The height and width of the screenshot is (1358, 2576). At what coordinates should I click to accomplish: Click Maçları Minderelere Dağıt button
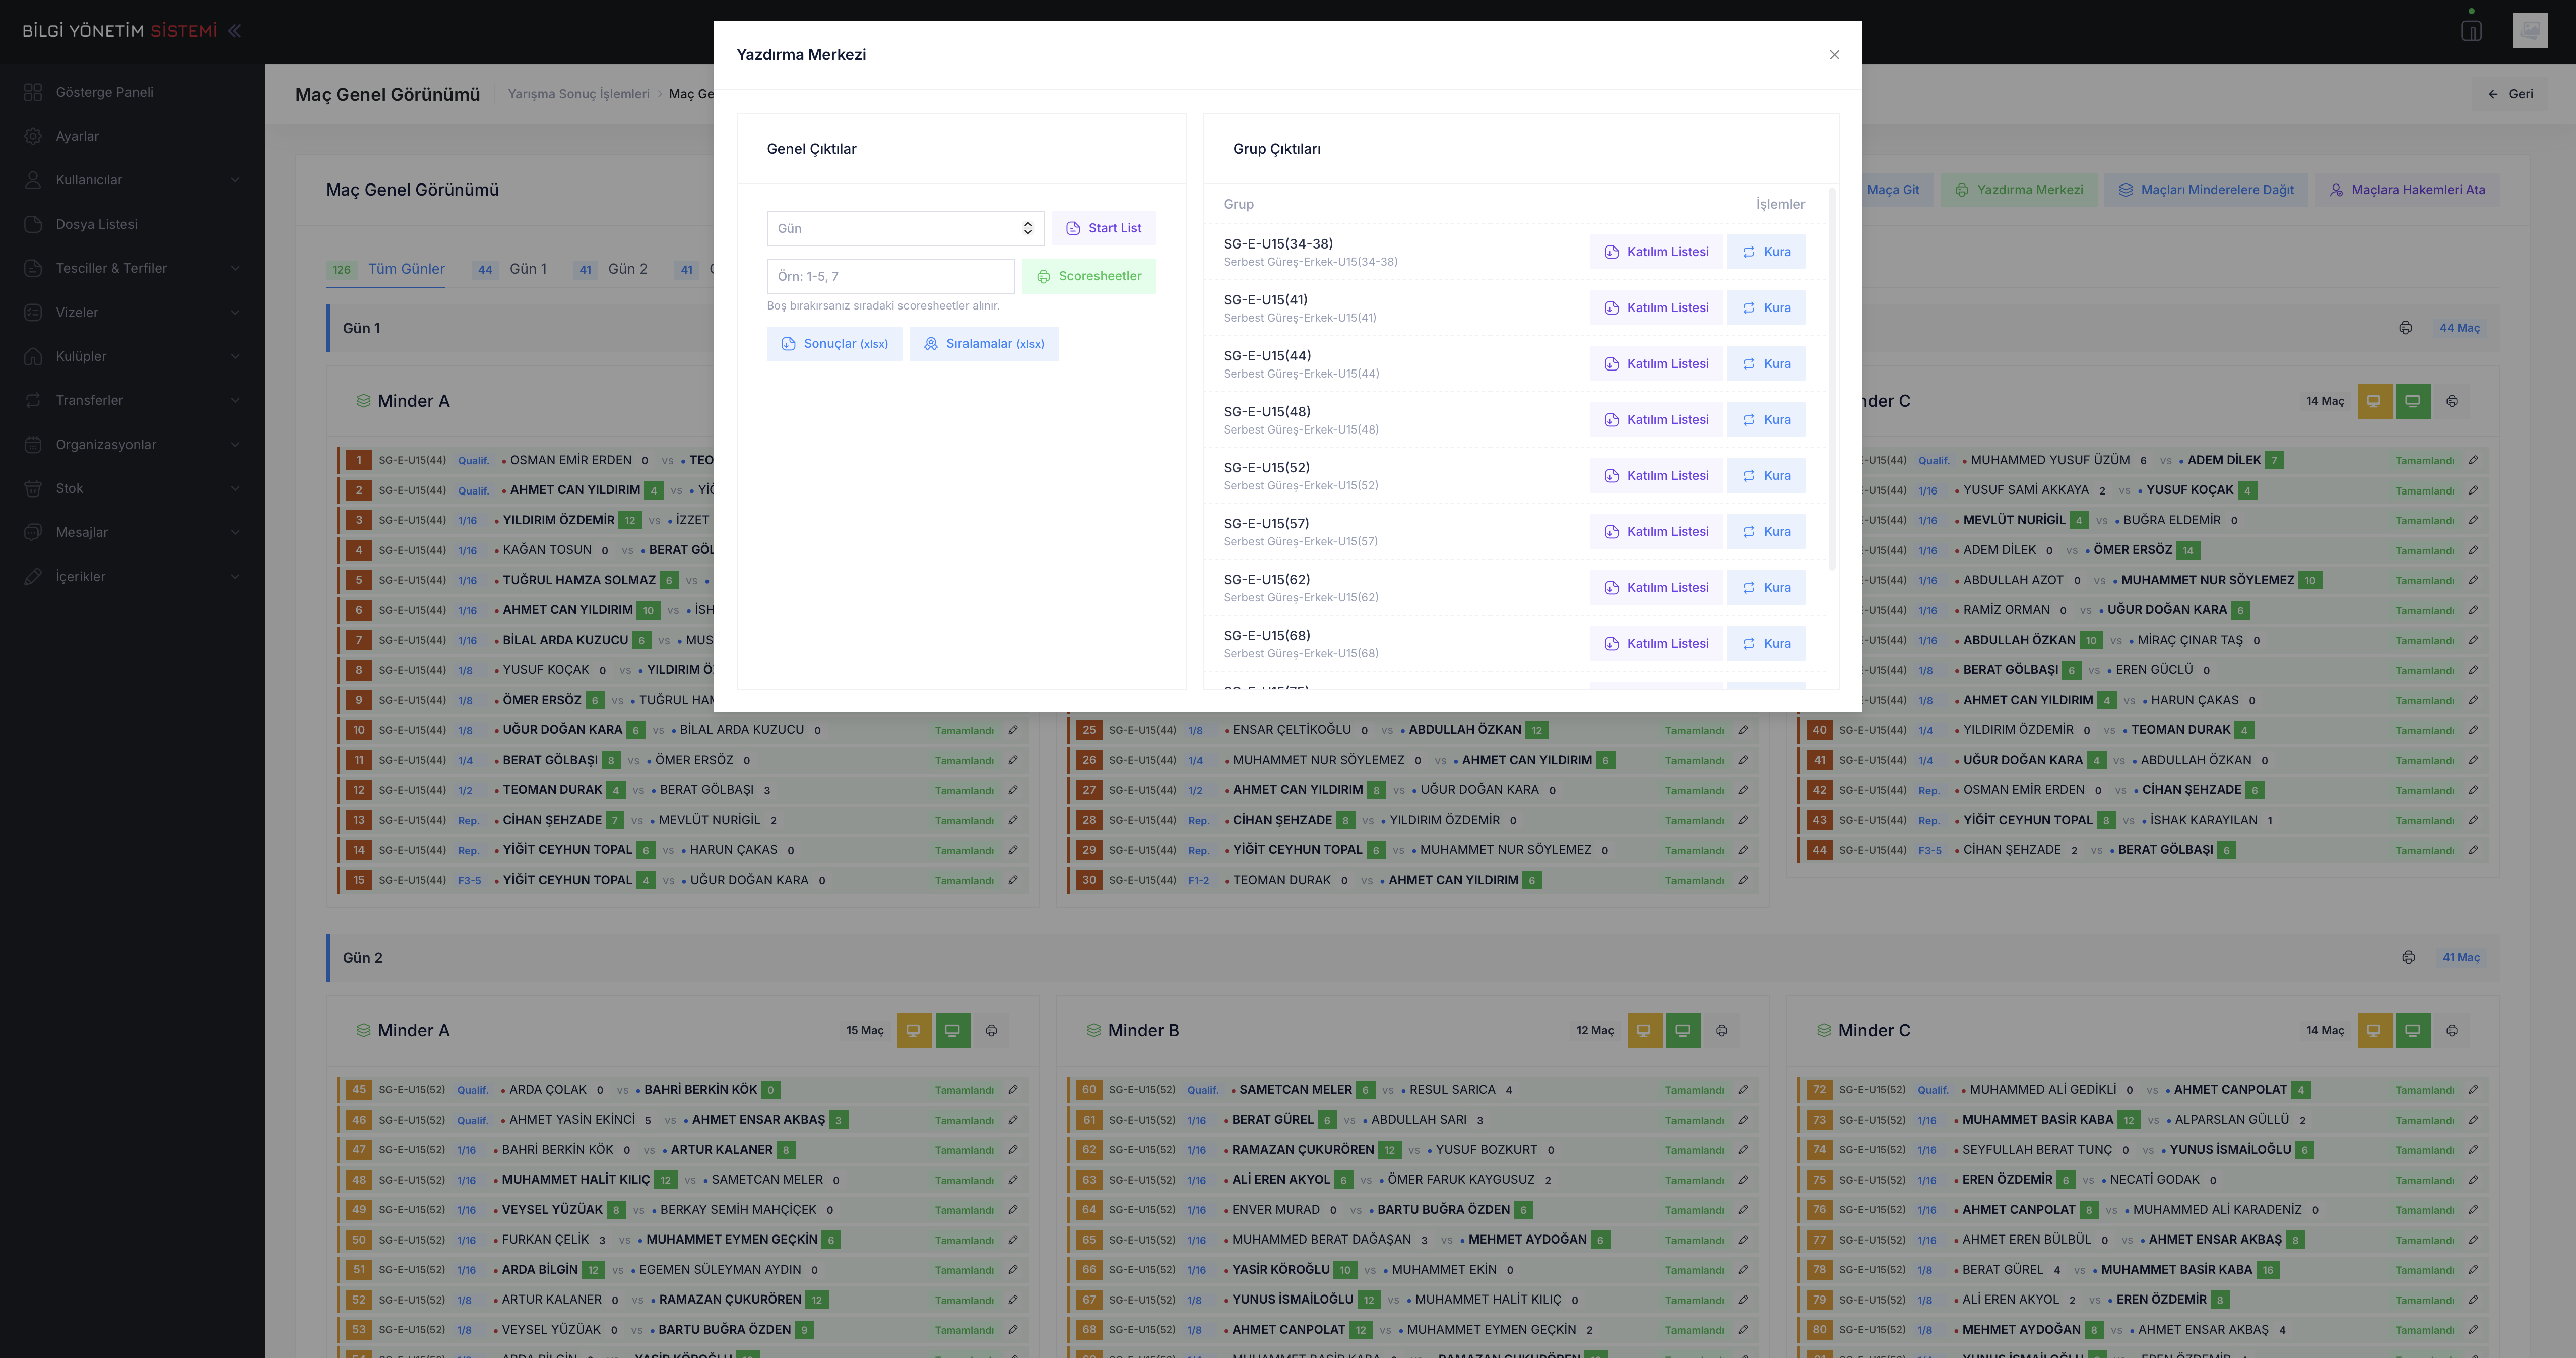[2206, 190]
